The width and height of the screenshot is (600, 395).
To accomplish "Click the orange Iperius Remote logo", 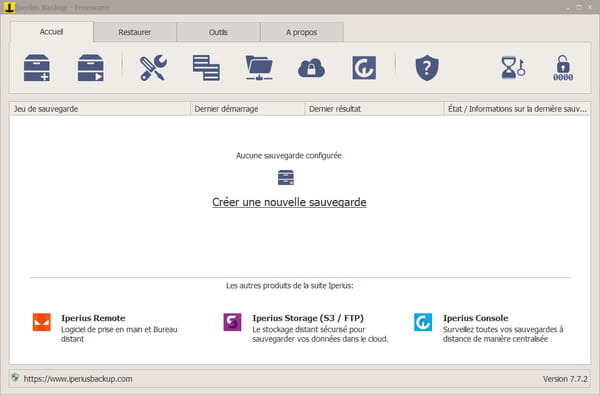I will (42, 322).
